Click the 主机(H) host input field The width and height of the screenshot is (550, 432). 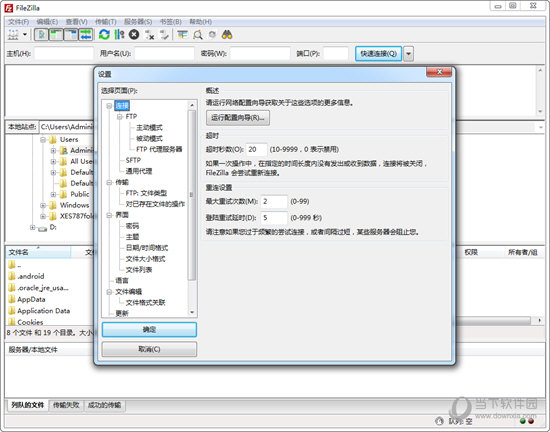[64, 54]
